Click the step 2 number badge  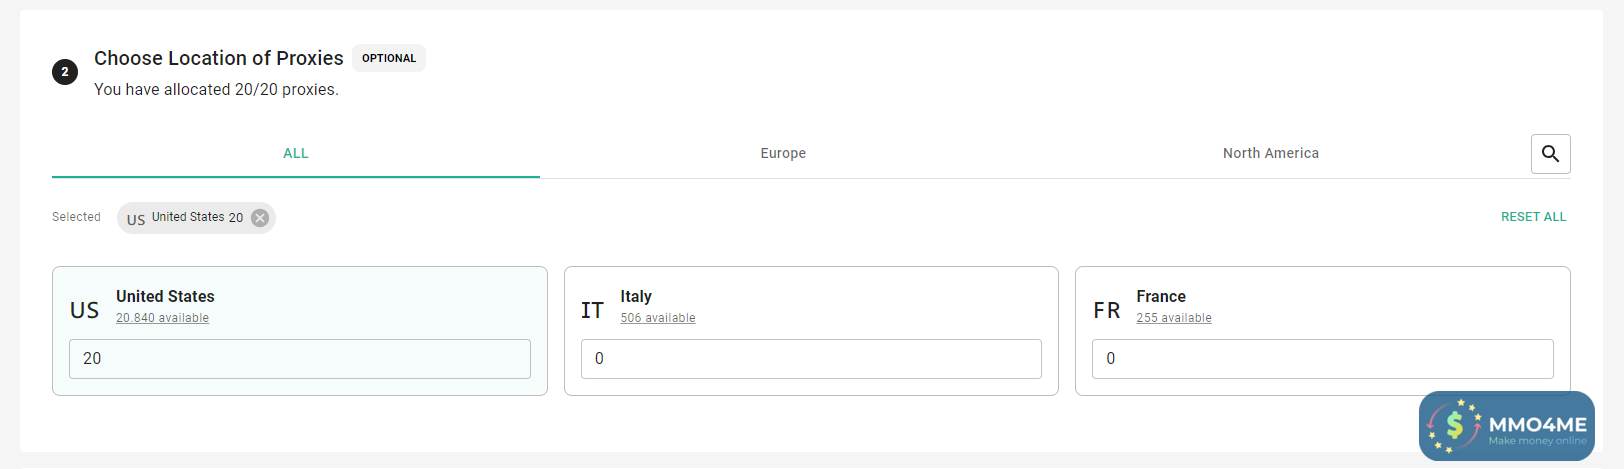(65, 72)
